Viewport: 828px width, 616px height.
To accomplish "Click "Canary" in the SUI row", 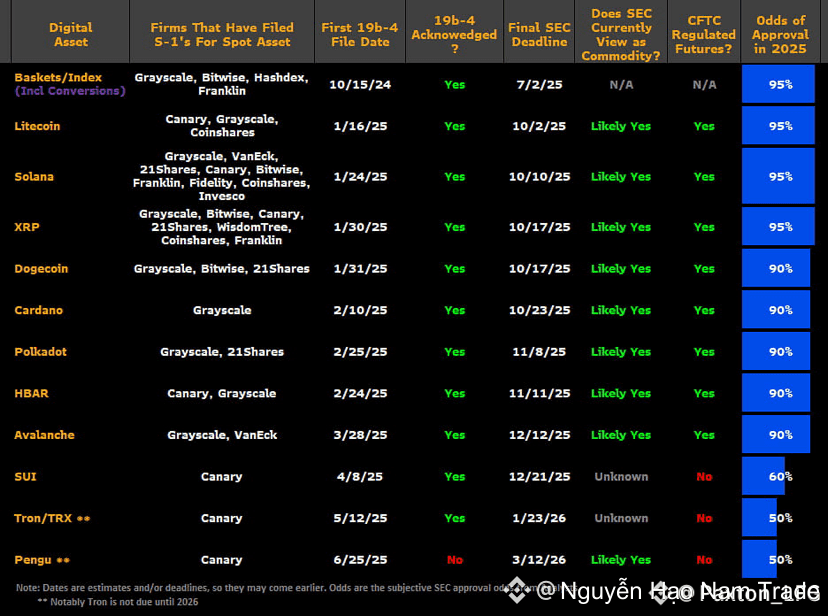I will click(x=222, y=477).
